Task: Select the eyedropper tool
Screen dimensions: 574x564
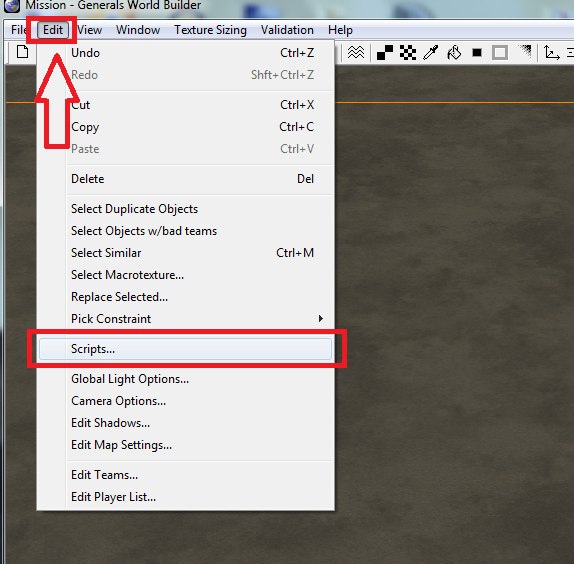Action: pyautogui.click(x=430, y=53)
